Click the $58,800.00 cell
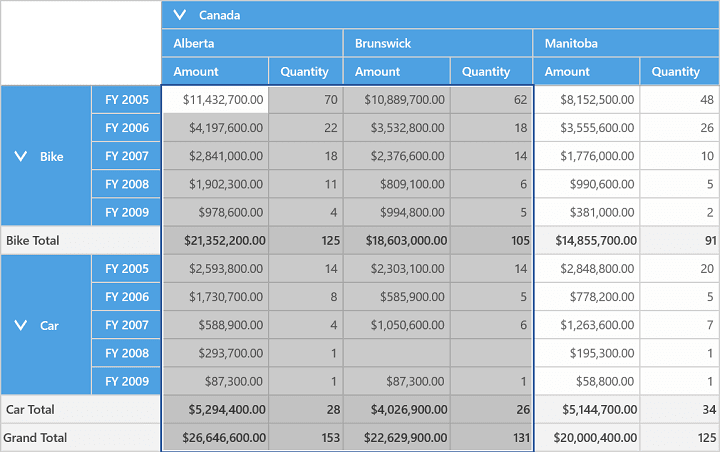Screen dimensions: 720x452 click(x=586, y=381)
